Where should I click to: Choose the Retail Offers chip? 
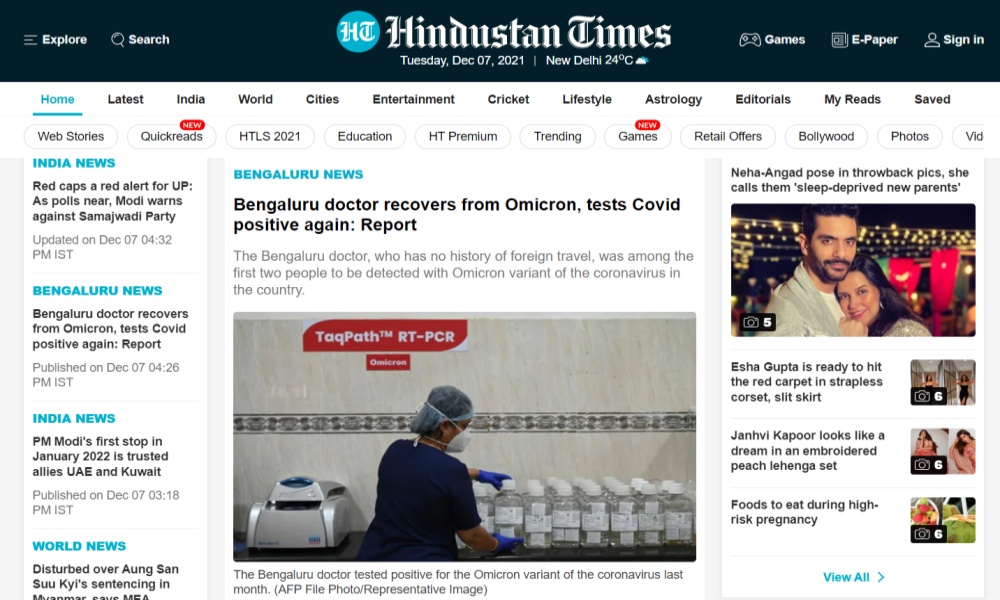click(x=728, y=136)
